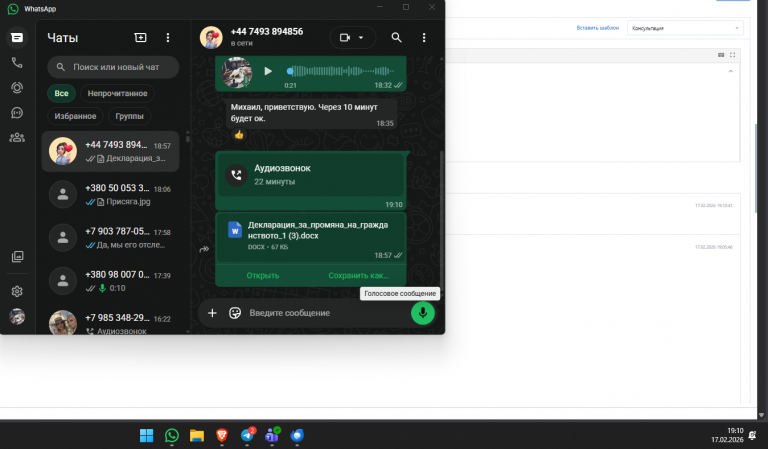The width and height of the screenshot is (768, 449).
Task: Open chat +380 50 053 with Присяга.jpg
Action: coord(111,194)
